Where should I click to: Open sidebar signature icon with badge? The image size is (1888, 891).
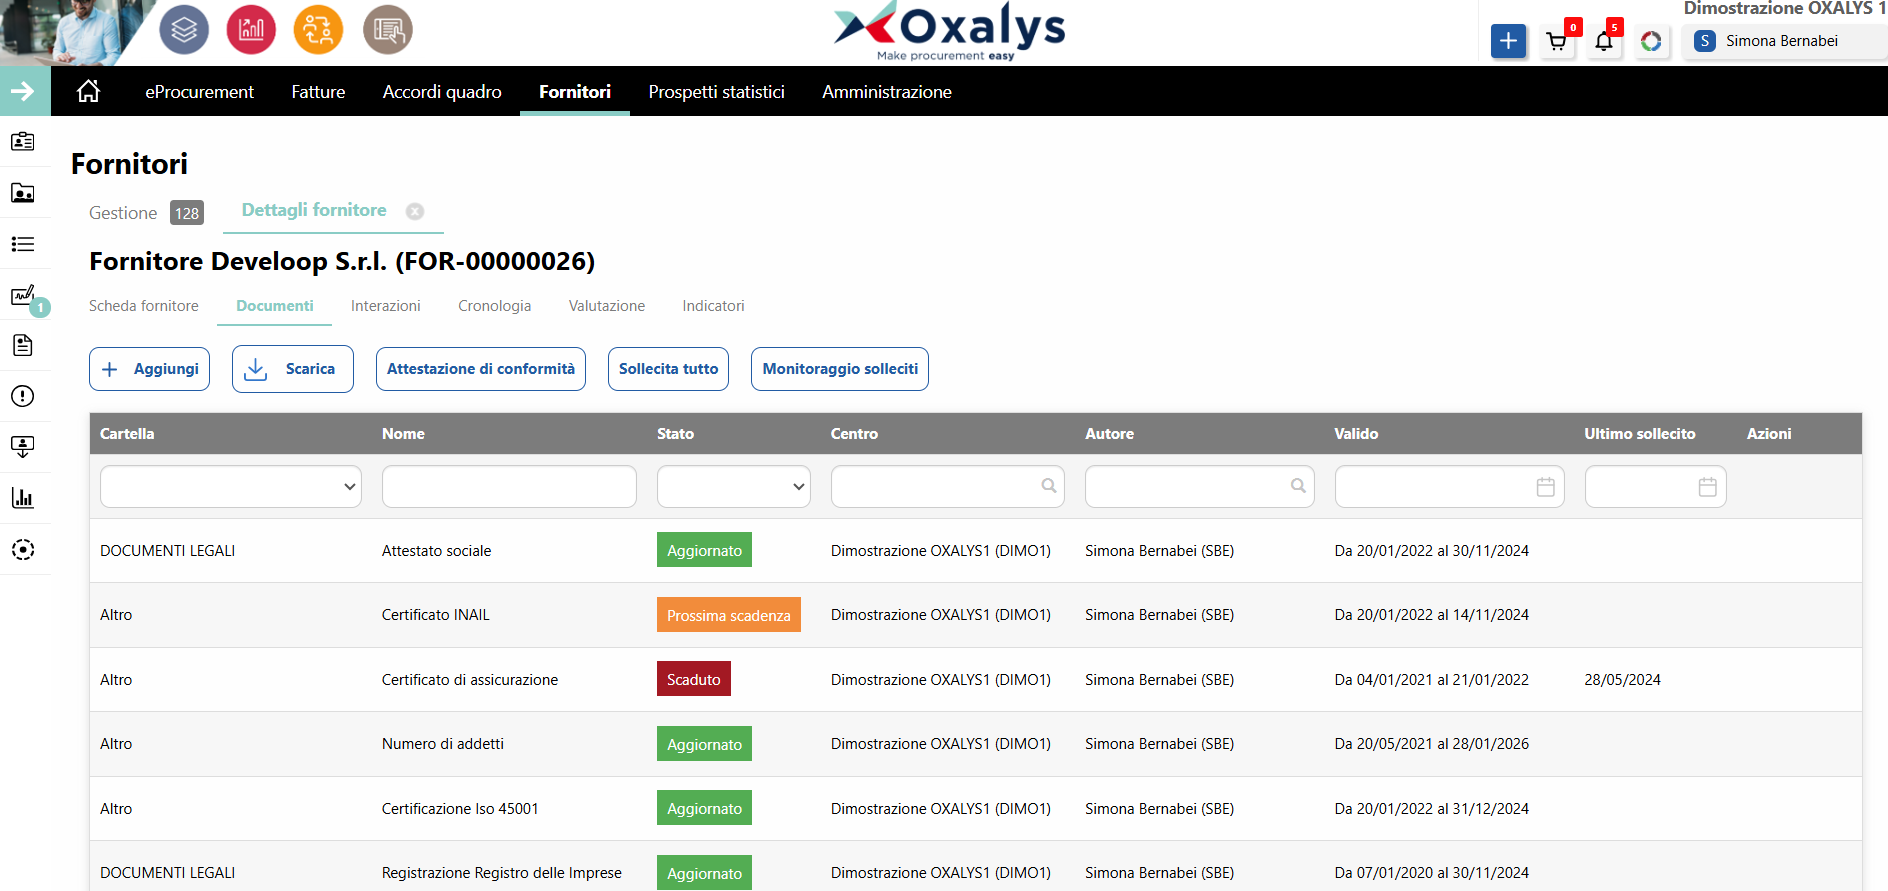23,295
